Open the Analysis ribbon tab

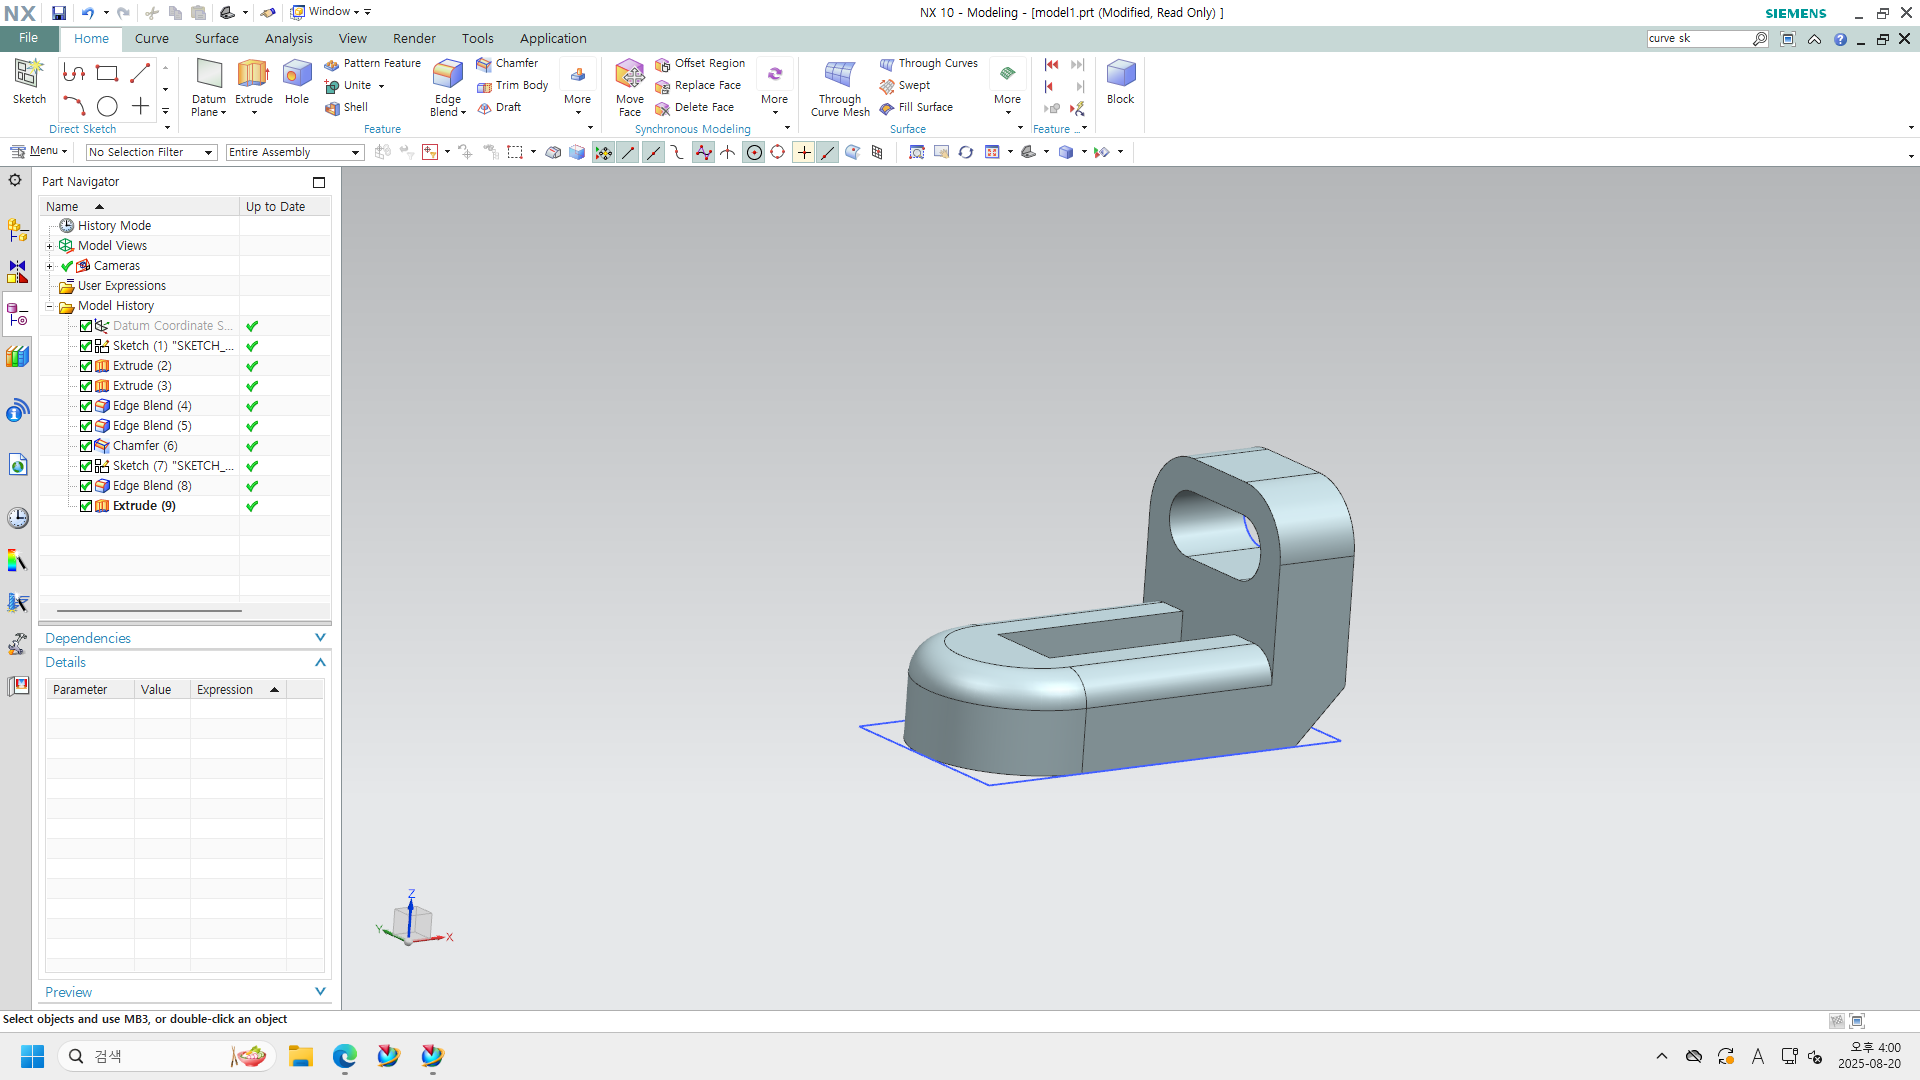[288, 39]
